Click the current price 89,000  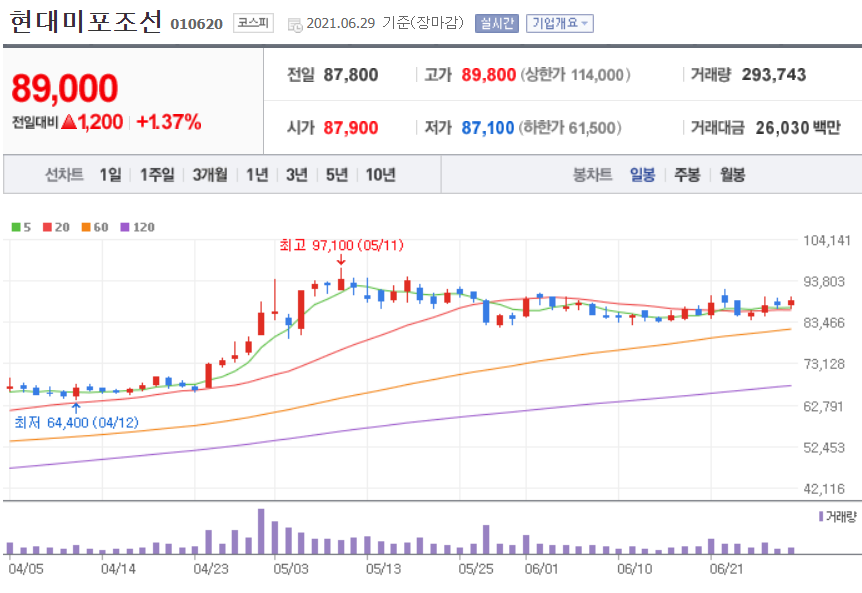[65, 88]
